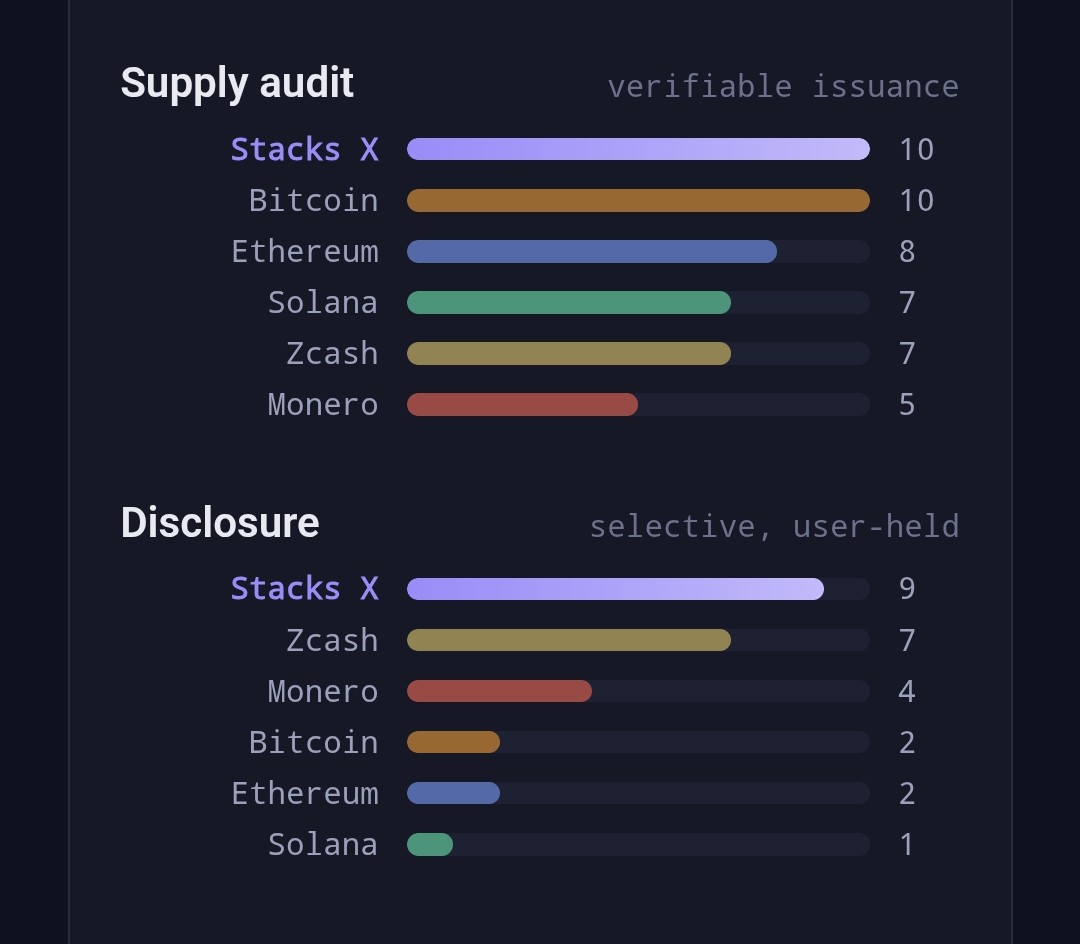
Task: Click Ethereum score 8 in Supply audit
Action: 907,251
